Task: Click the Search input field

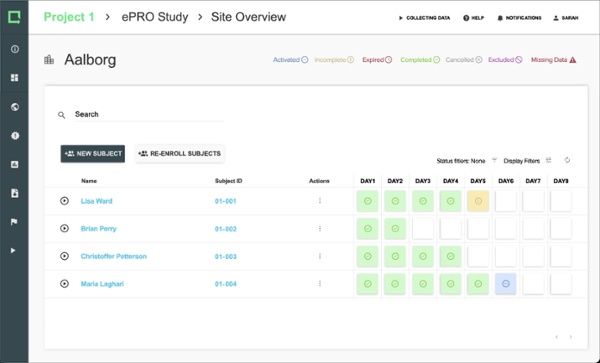Action: click(149, 114)
